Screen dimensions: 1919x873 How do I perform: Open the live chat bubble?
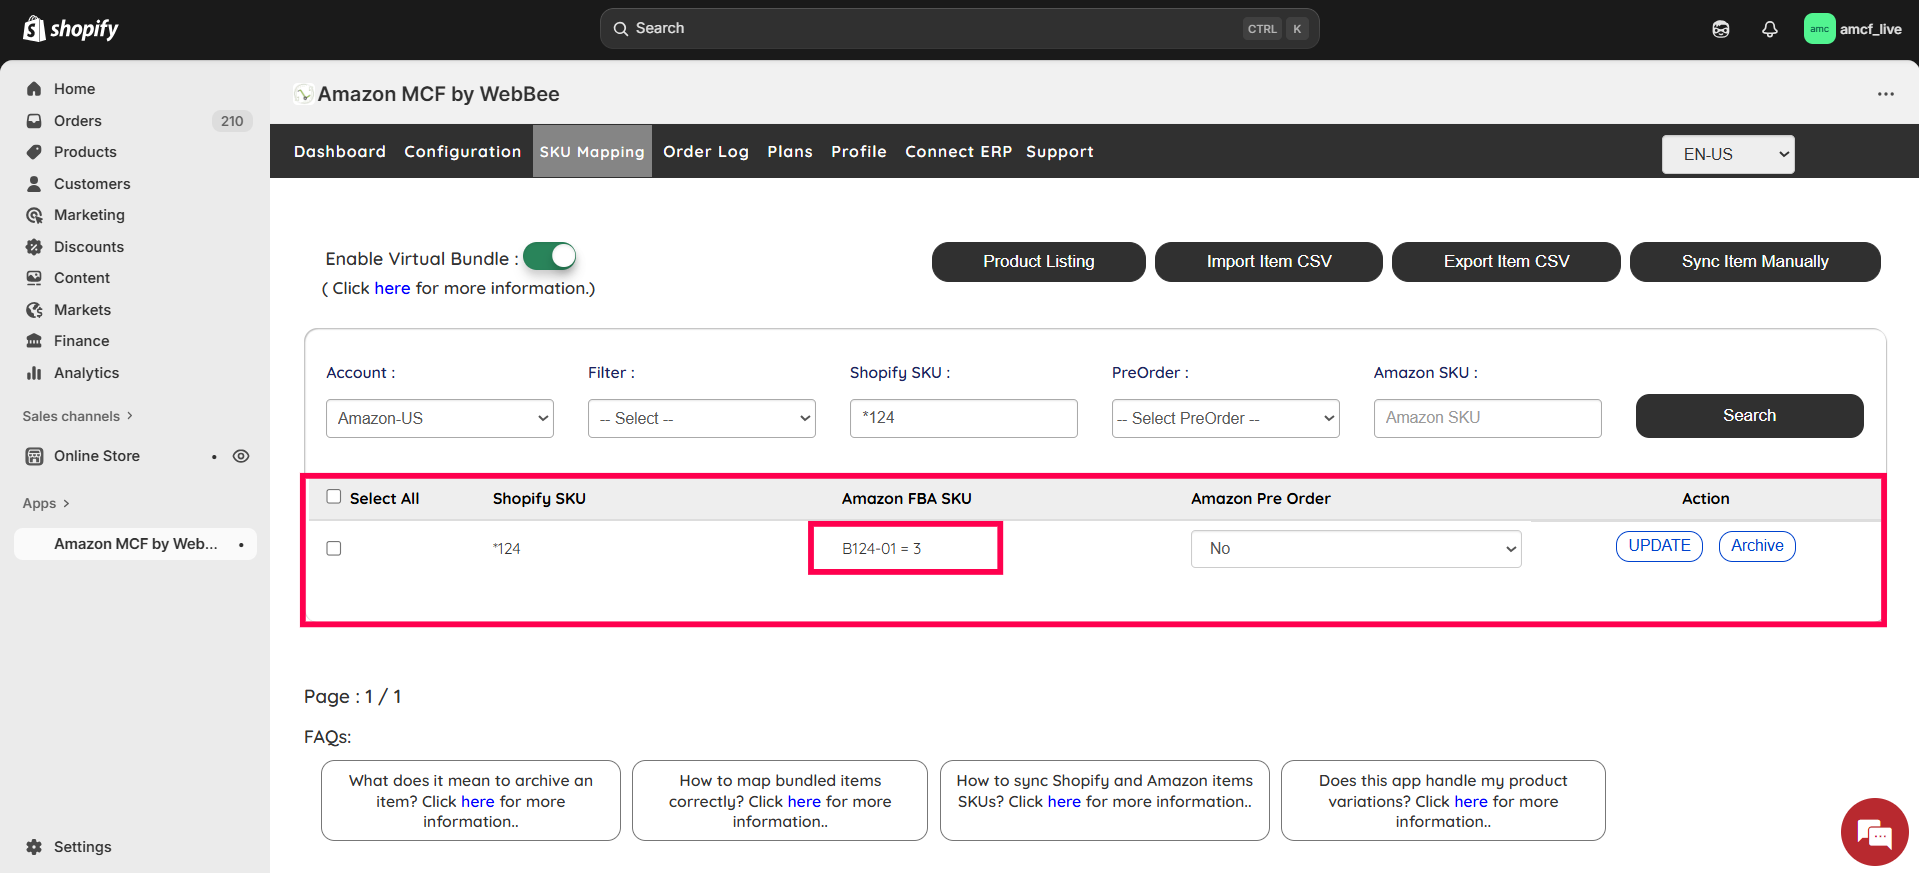click(x=1873, y=831)
